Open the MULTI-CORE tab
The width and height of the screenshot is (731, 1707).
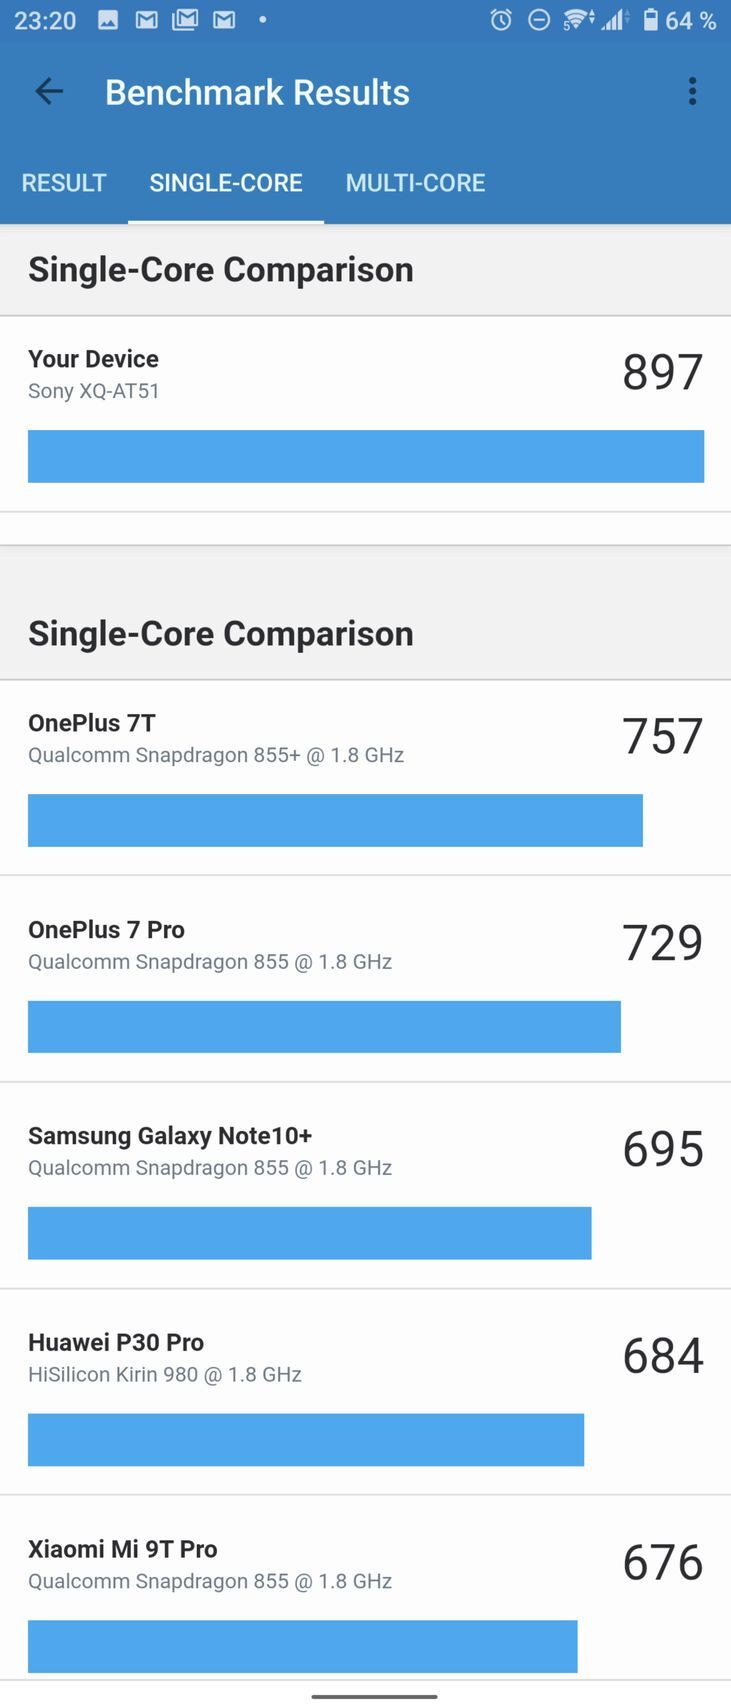[415, 183]
